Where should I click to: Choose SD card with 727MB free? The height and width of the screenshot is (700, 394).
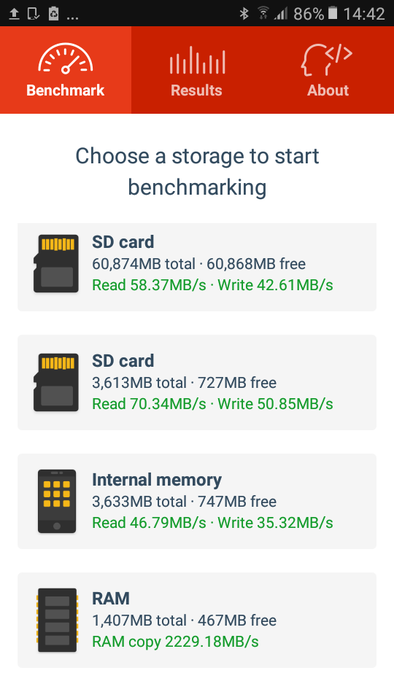click(197, 382)
